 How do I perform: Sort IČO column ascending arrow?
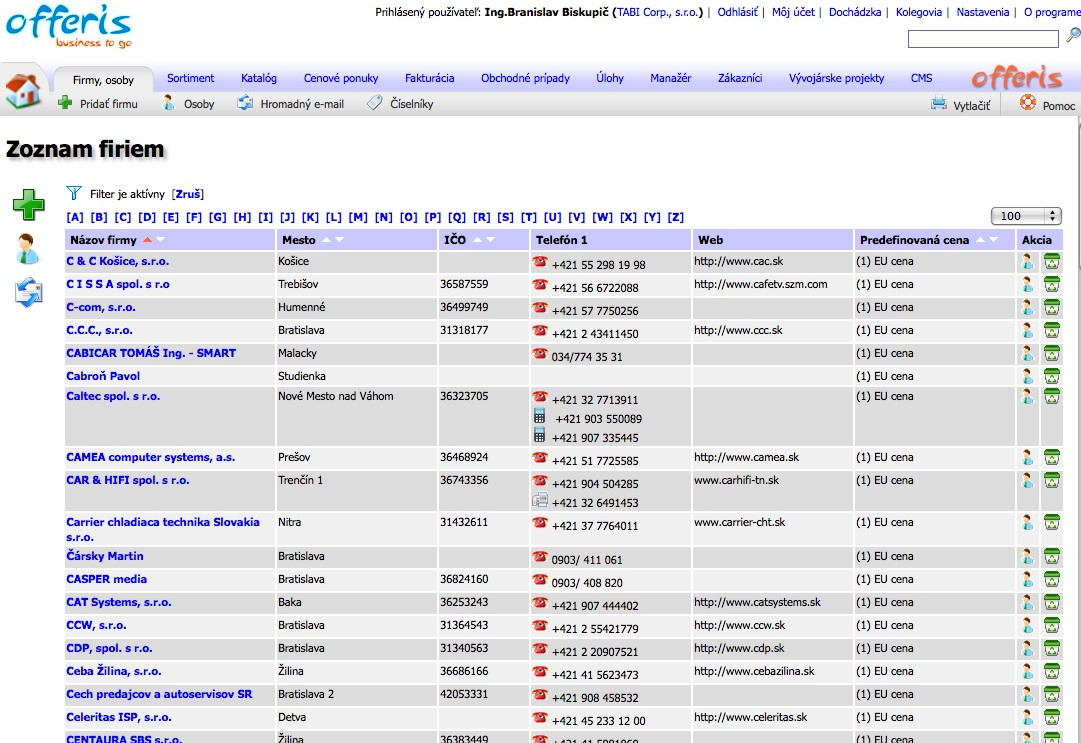477,240
